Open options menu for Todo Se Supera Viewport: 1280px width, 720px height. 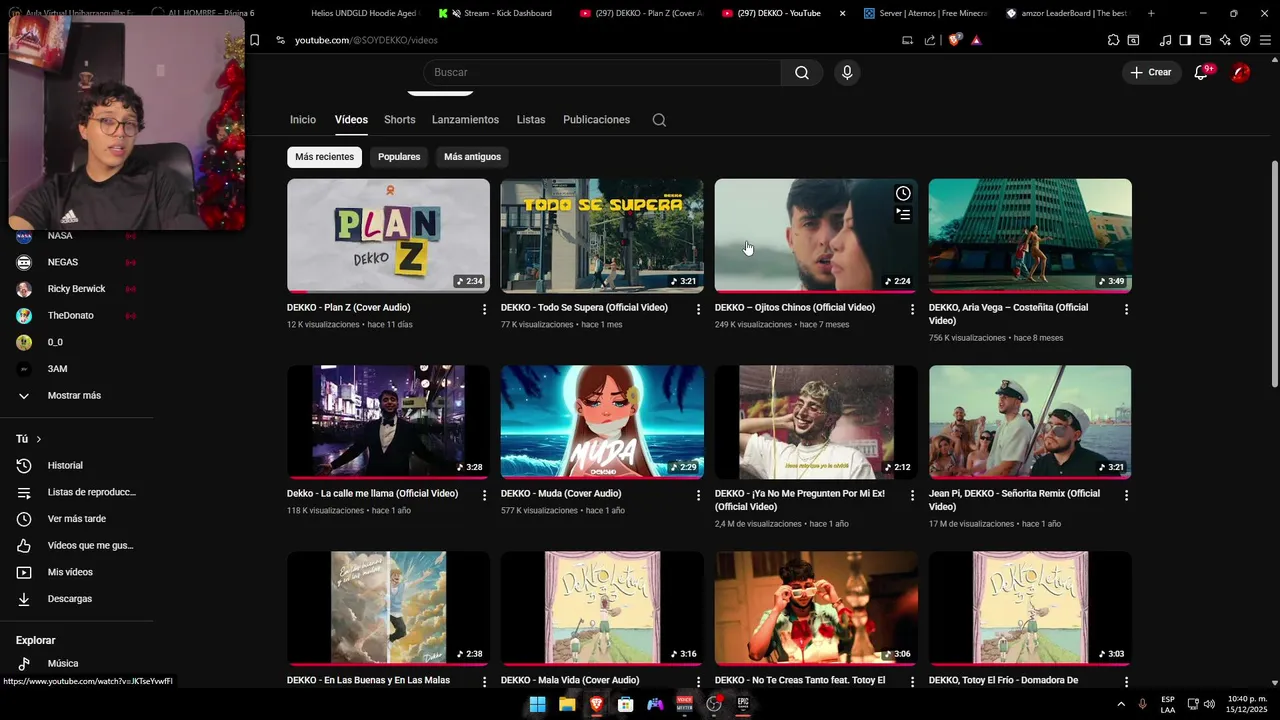(x=698, y=309)
